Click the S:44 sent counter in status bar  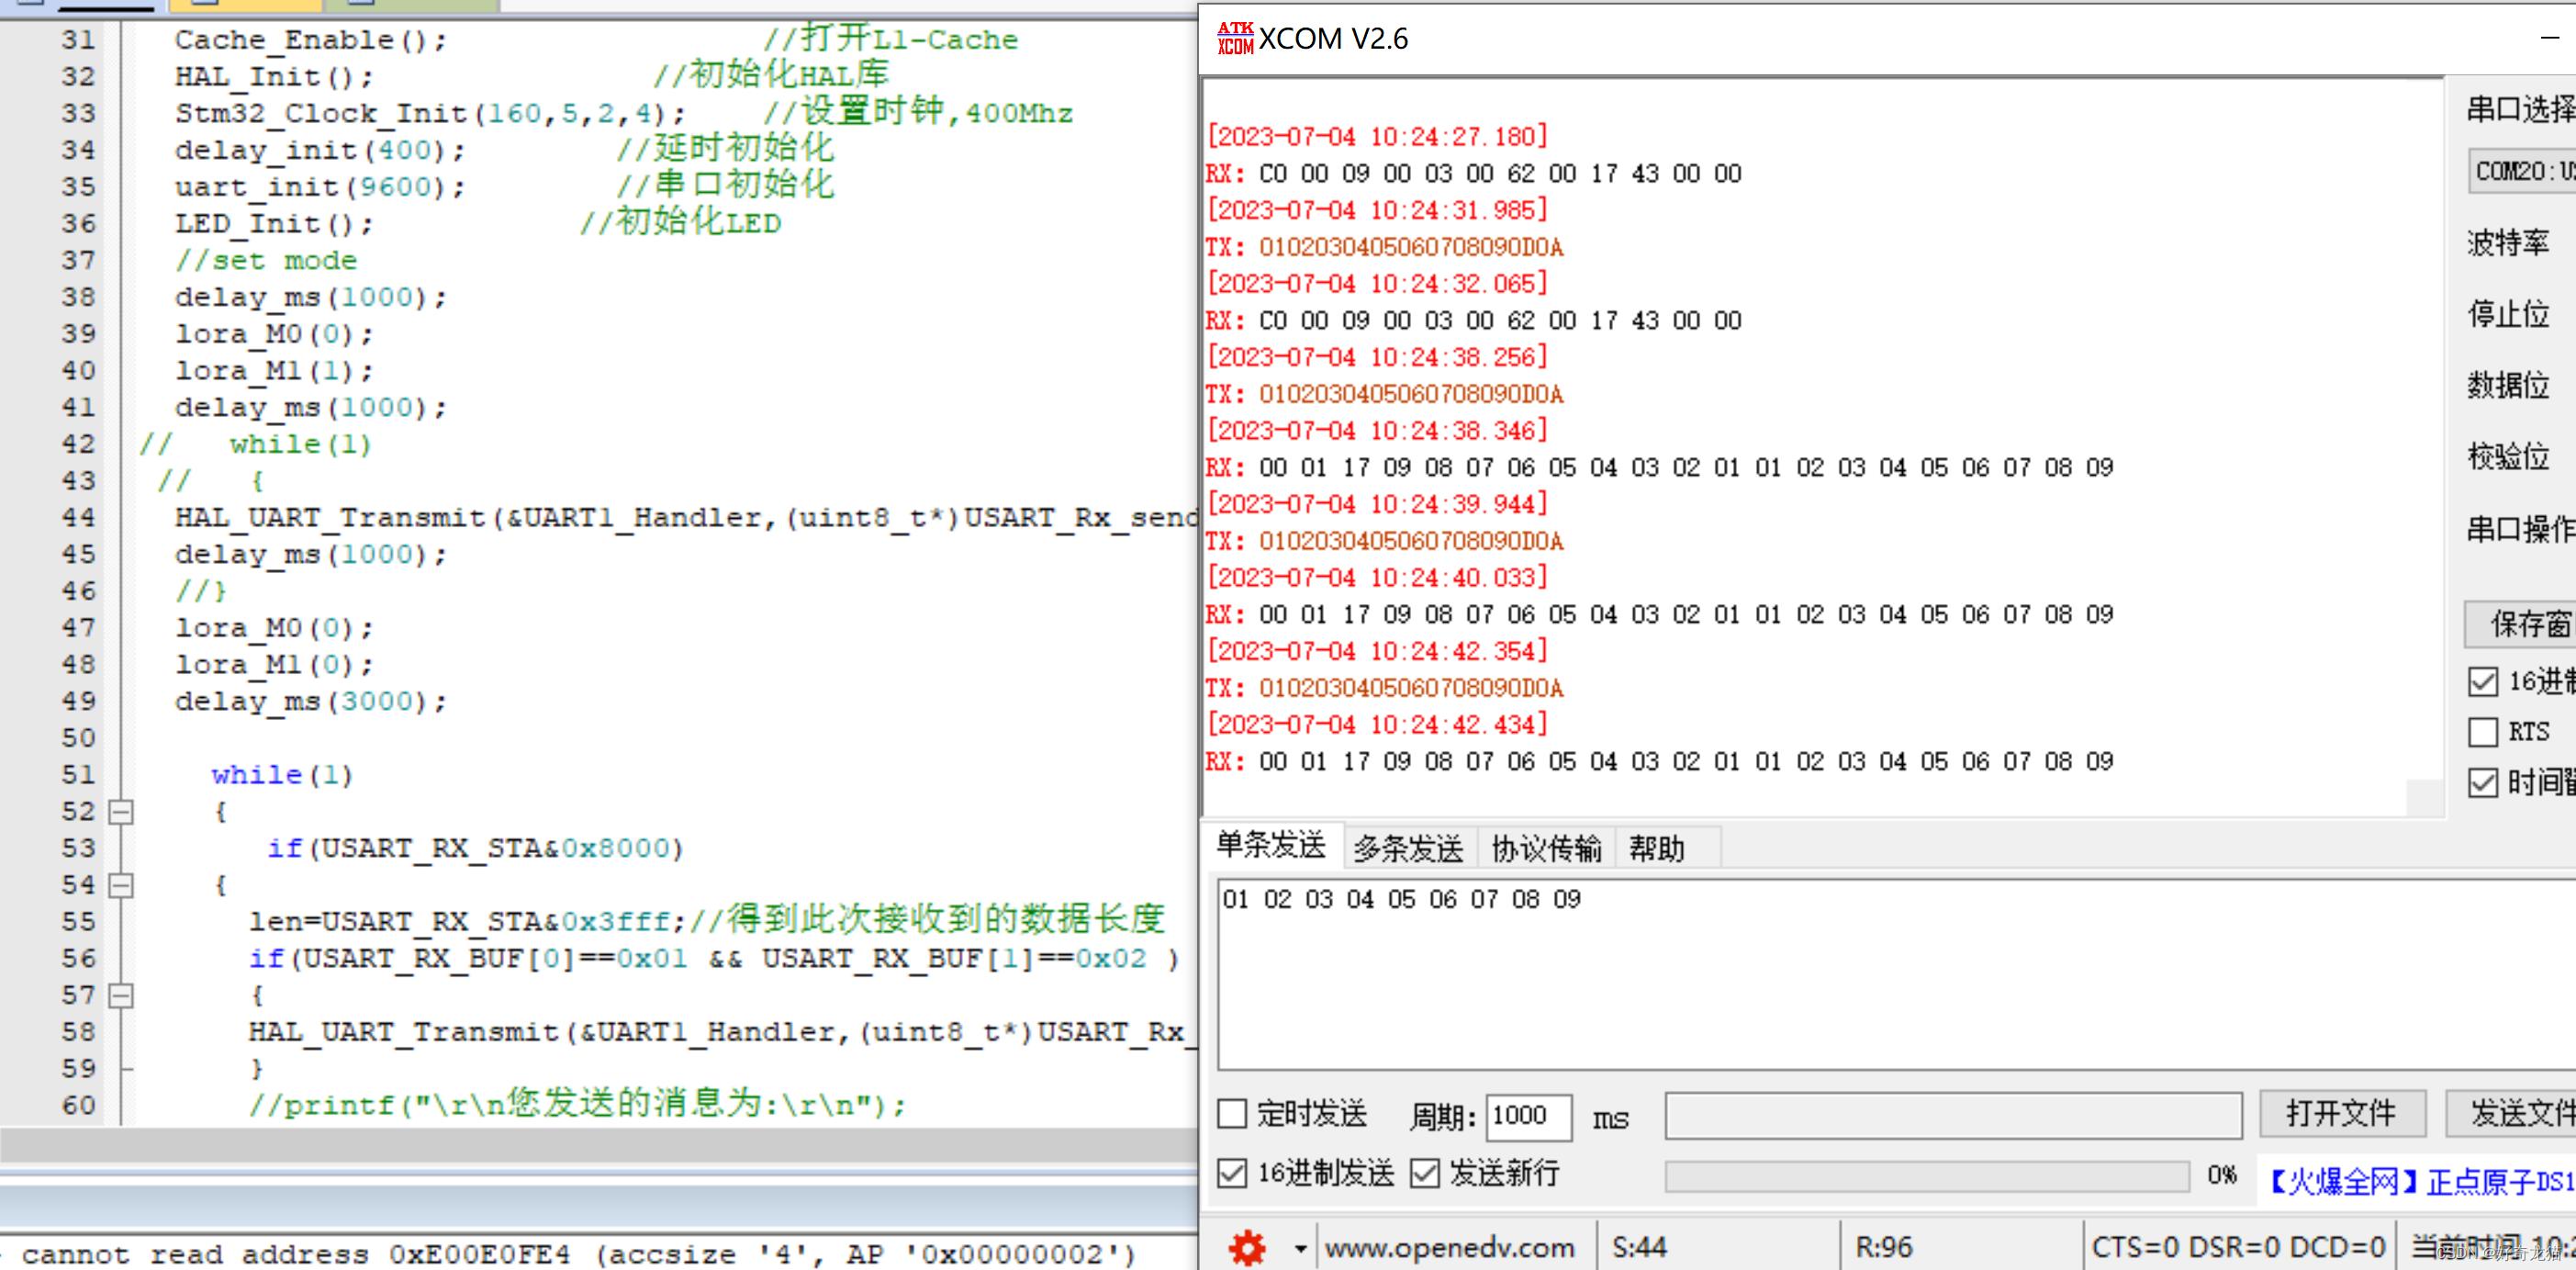pyautogui.click(x=1639, y=1247)
